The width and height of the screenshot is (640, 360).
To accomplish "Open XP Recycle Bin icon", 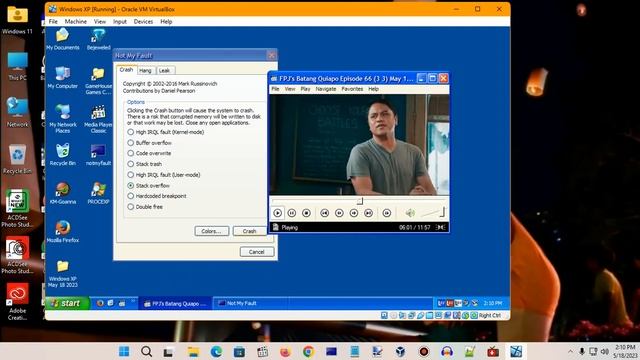I will click(x=62, y=155).
